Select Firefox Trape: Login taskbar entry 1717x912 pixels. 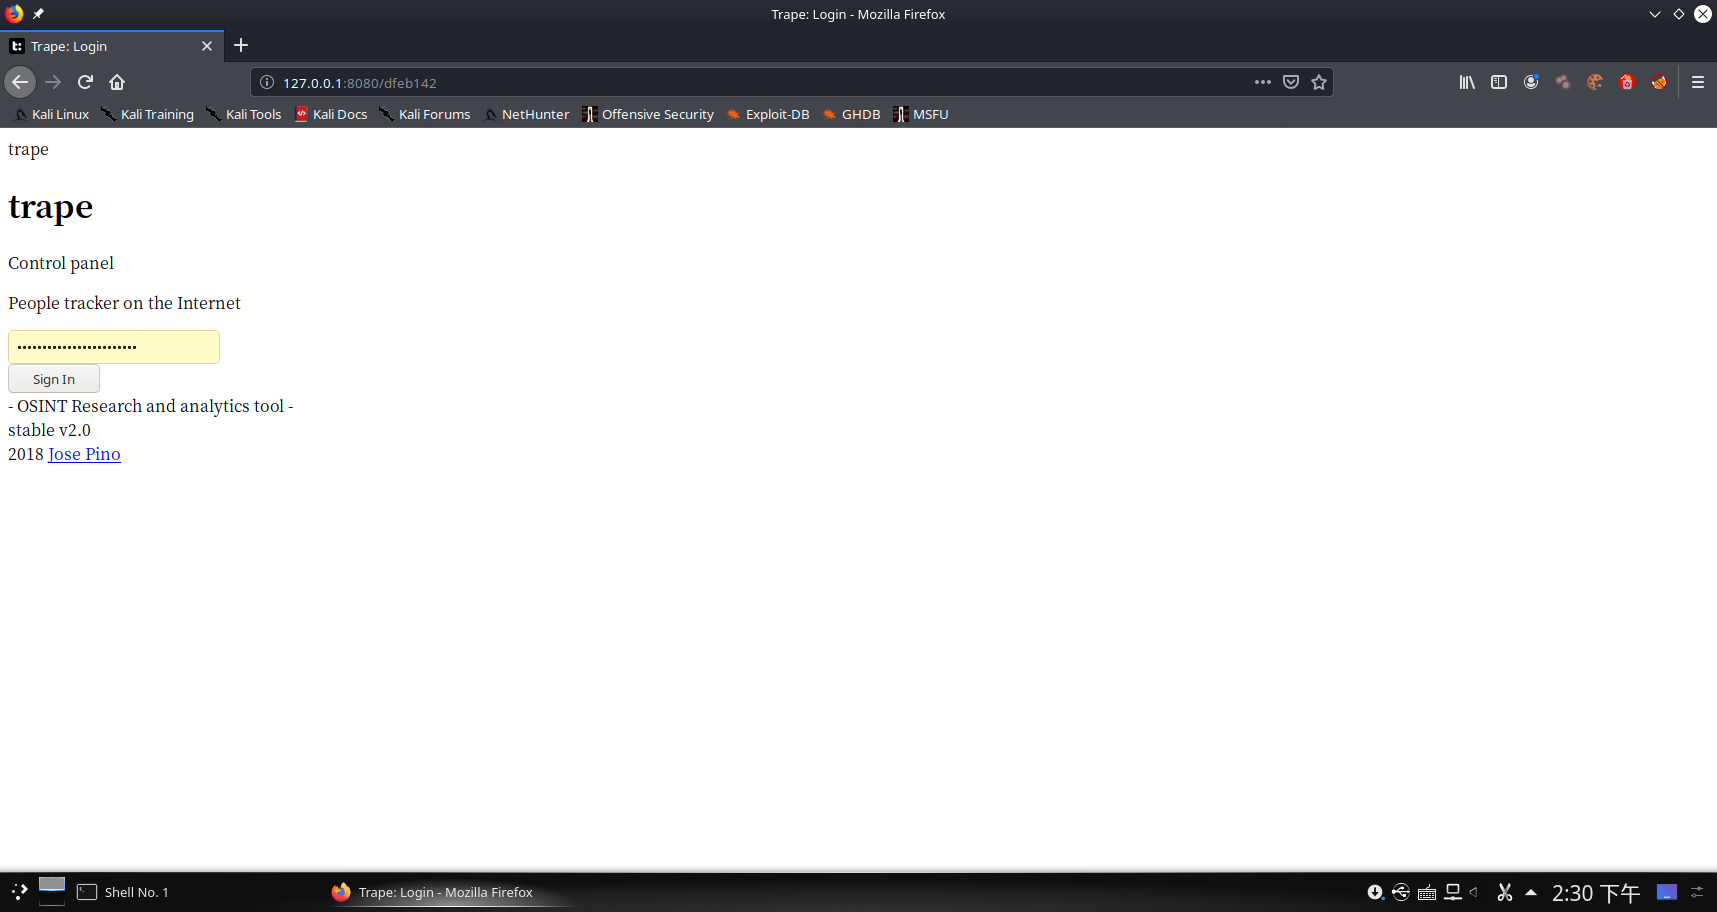tap(450, 892)
